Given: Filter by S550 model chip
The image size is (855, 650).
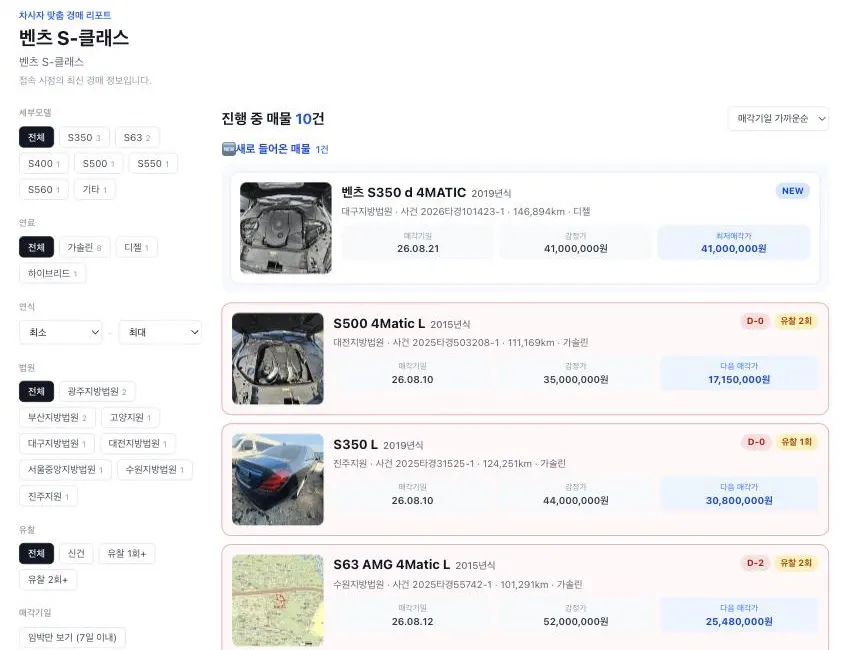Looking at the screenshot, I should coord(153,164).
